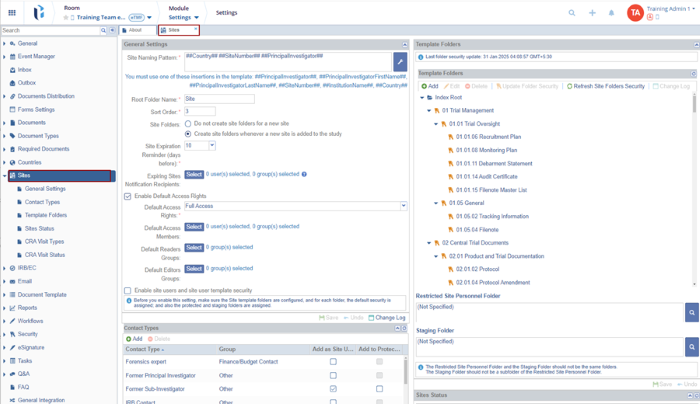Click help icon next to Expiring Sites recipients
700x404 pixels.
pyautogui.click(x=304, y=174)
